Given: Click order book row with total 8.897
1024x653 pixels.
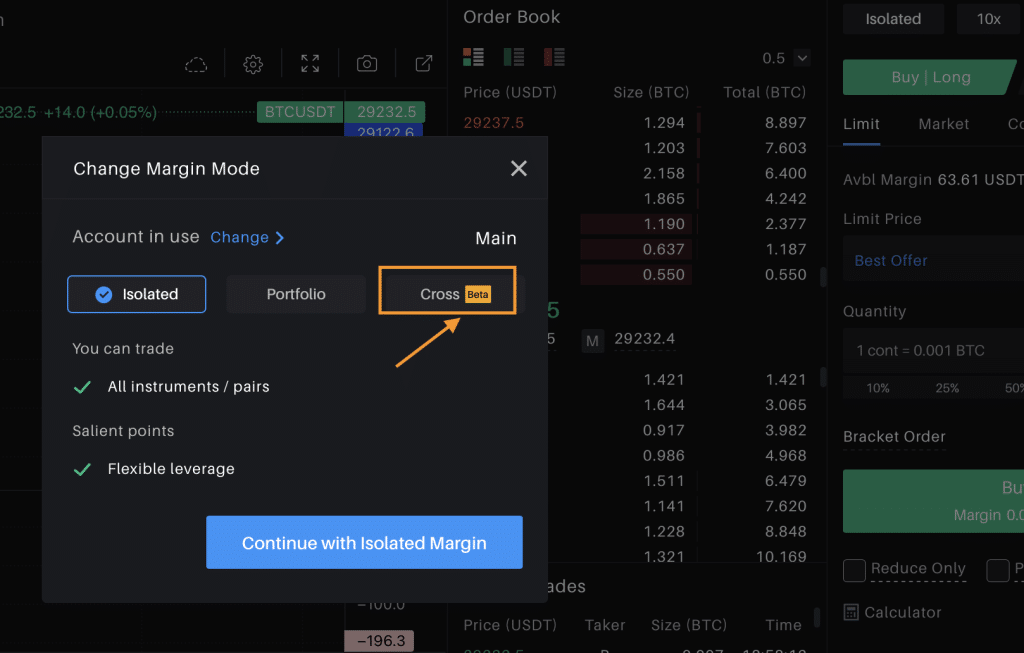Looking at the screenshot, I should [x=635, y=123].
